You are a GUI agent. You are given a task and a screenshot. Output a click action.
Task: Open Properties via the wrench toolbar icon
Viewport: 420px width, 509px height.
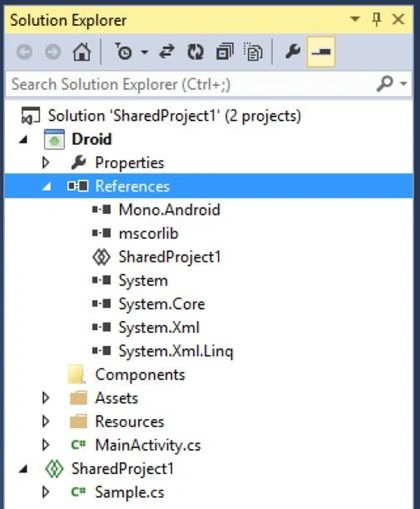tap(293, 52)
